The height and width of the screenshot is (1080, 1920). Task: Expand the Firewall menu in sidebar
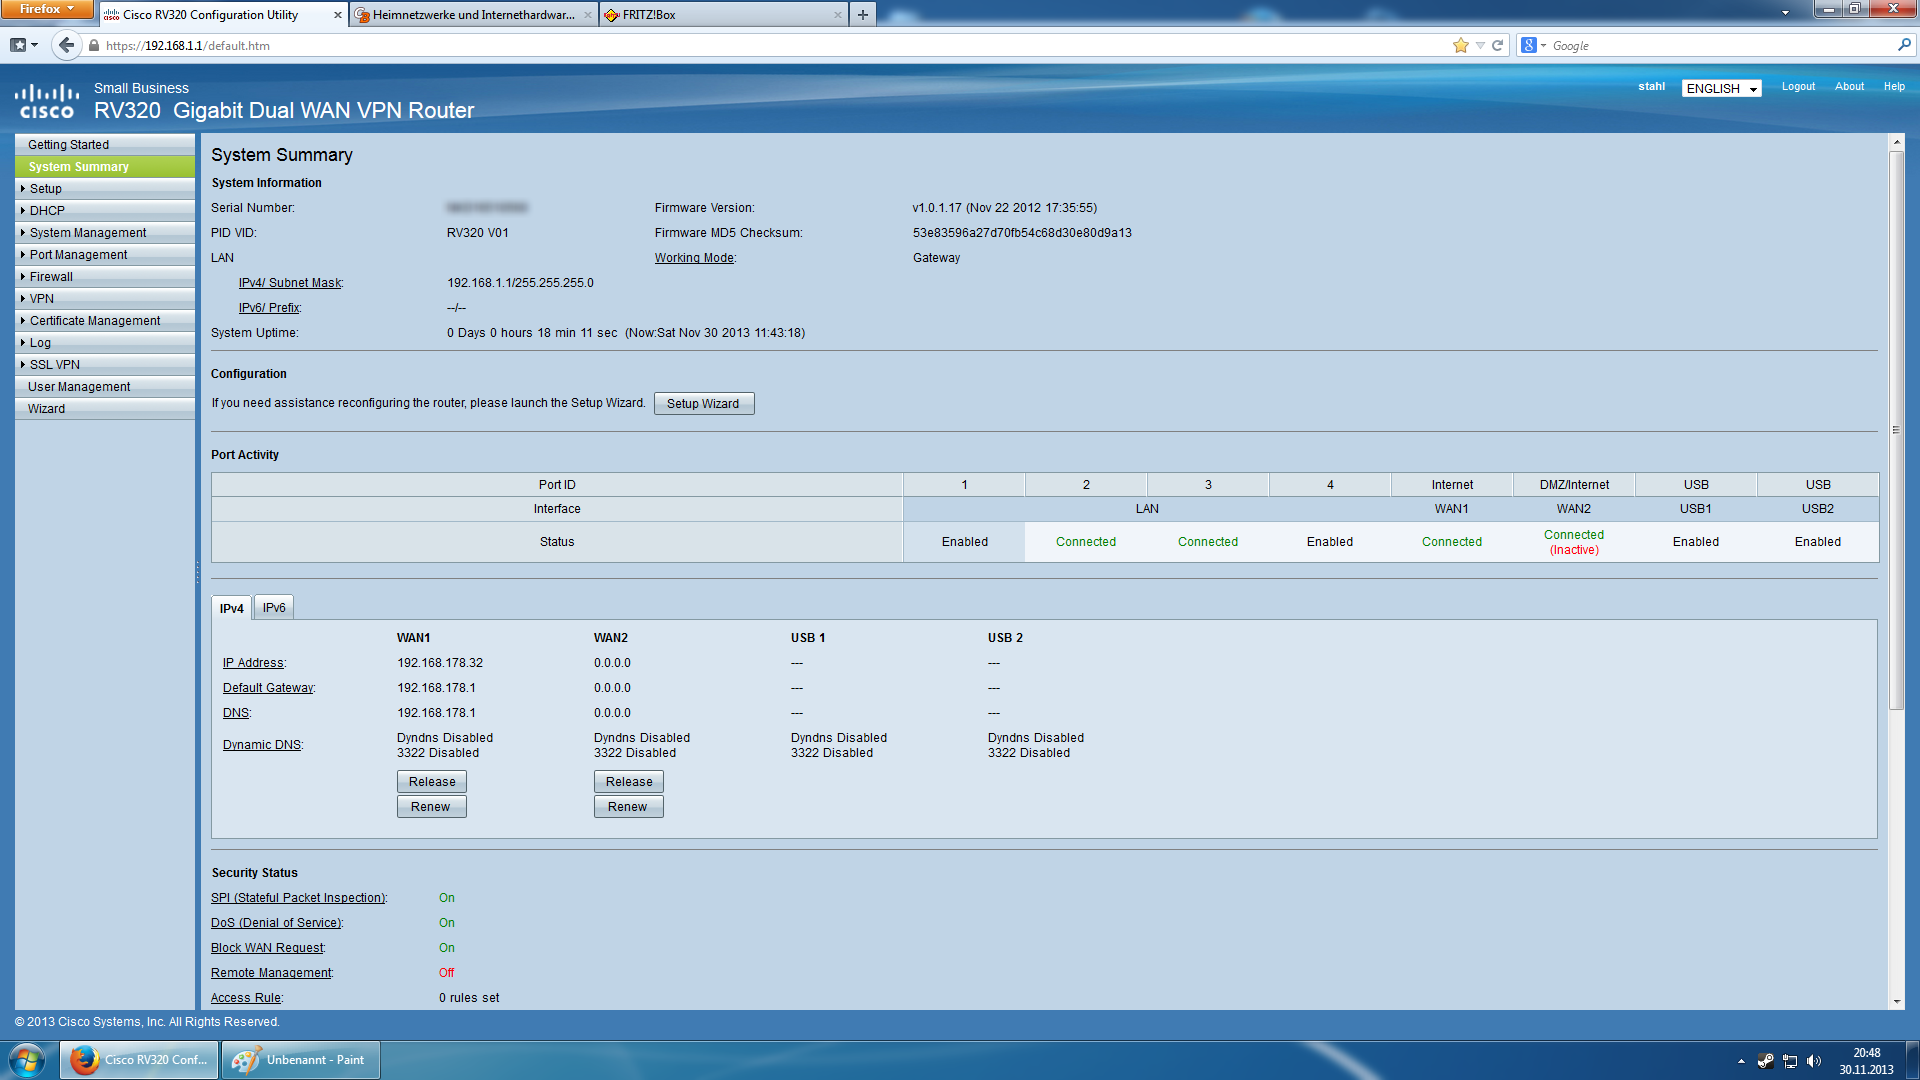(51, 277)
